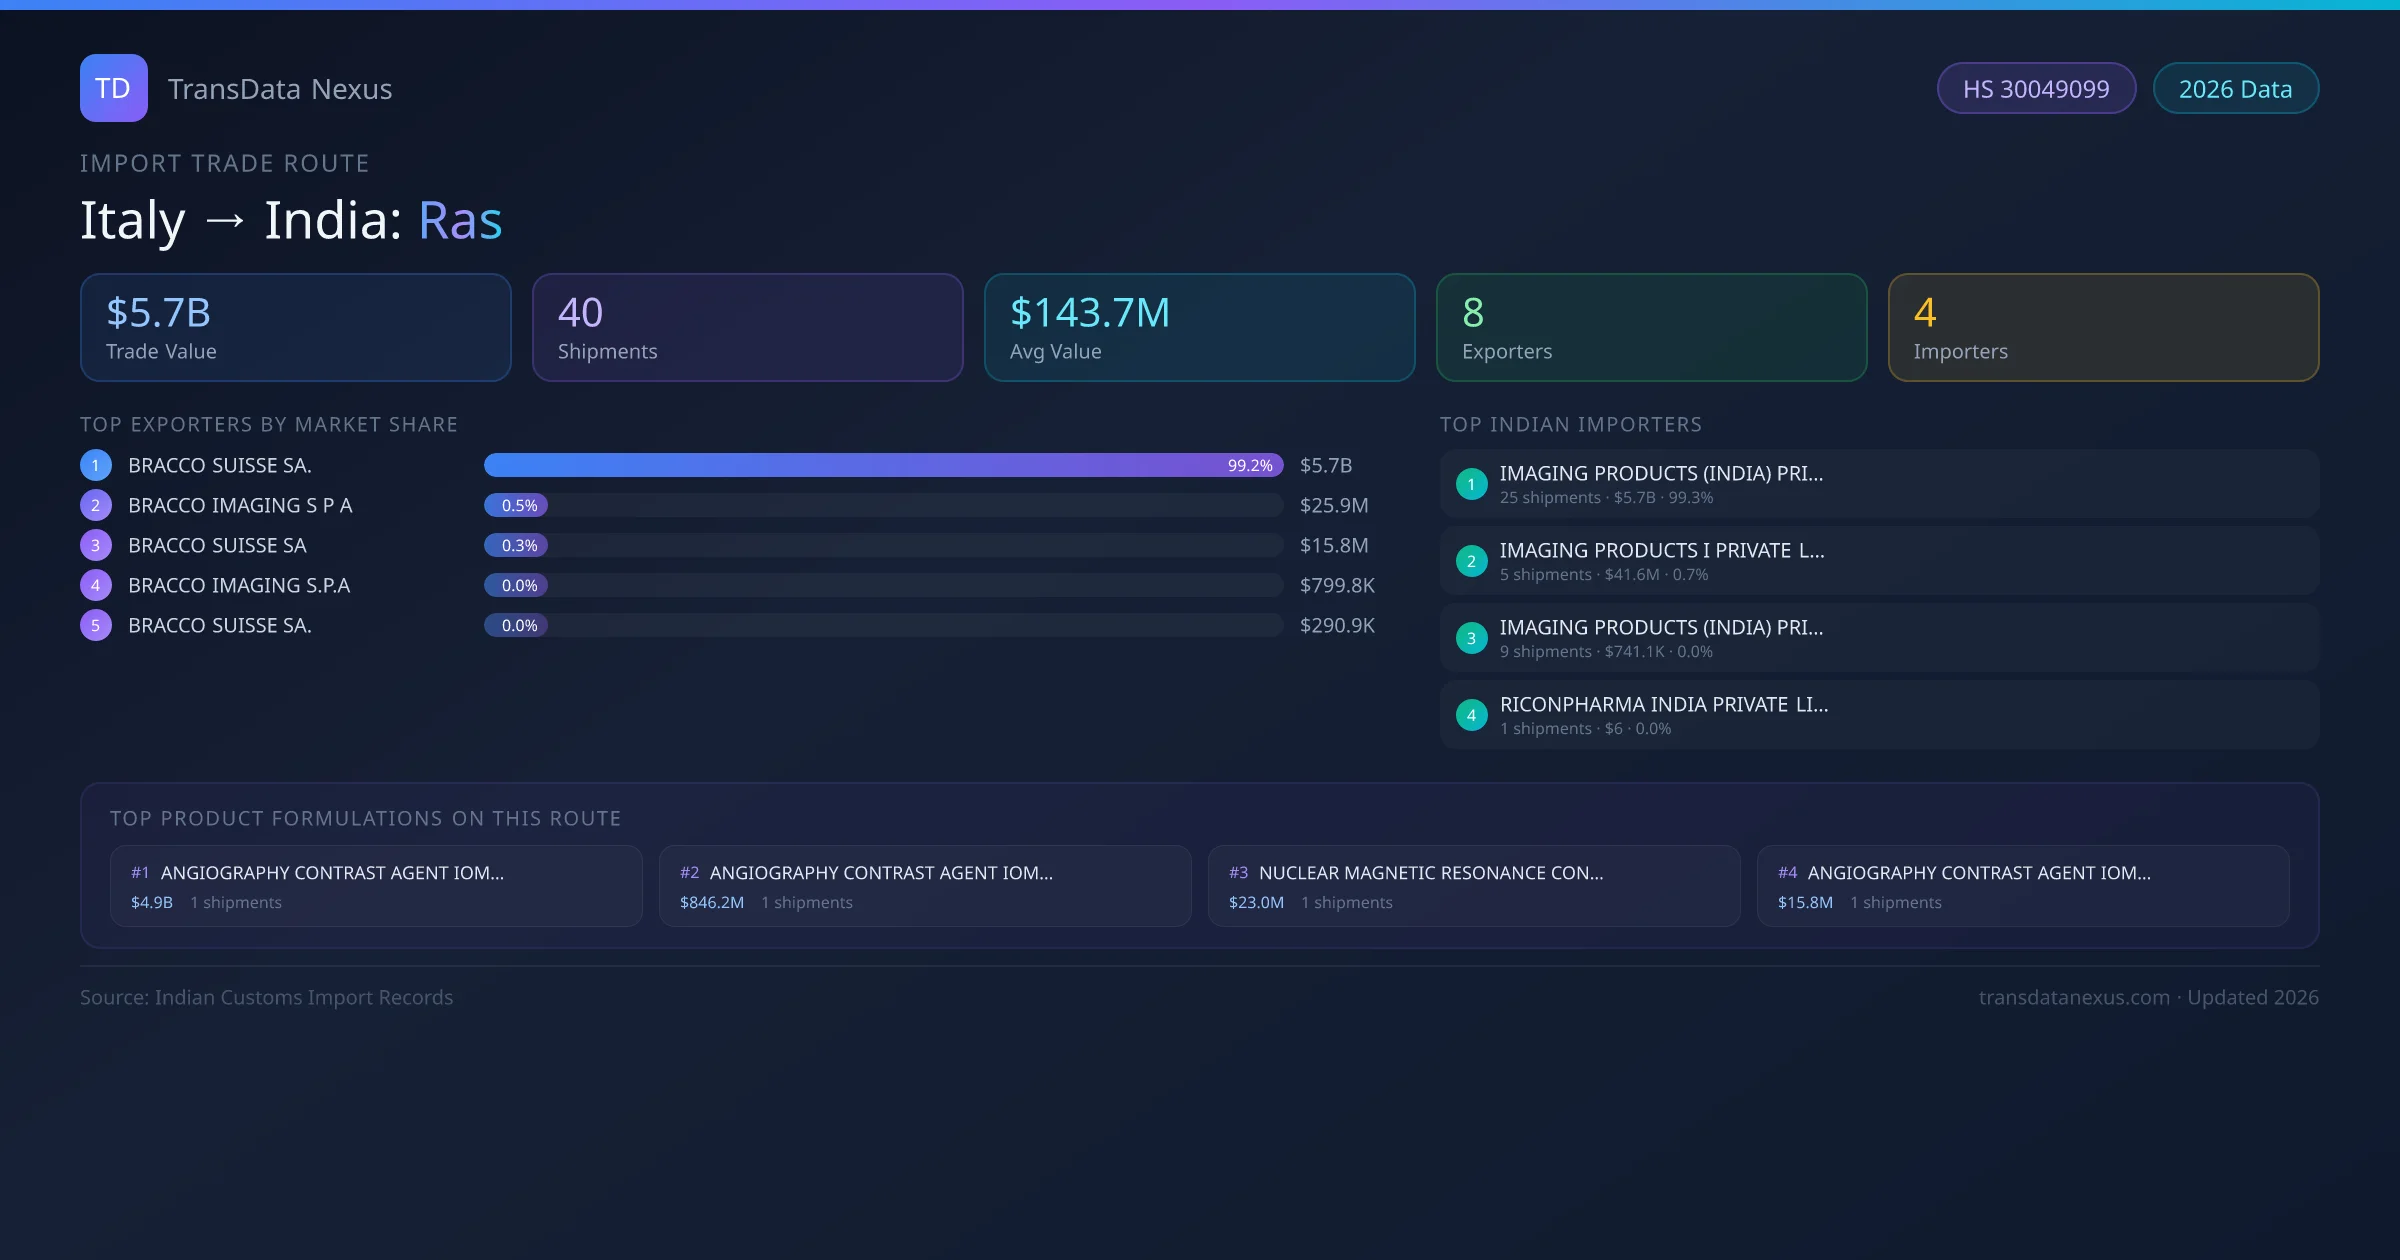The height and width of the screenshot is (1260, 2400).
Task: Click the TD logo icon
Action: (x=113, y=88)
